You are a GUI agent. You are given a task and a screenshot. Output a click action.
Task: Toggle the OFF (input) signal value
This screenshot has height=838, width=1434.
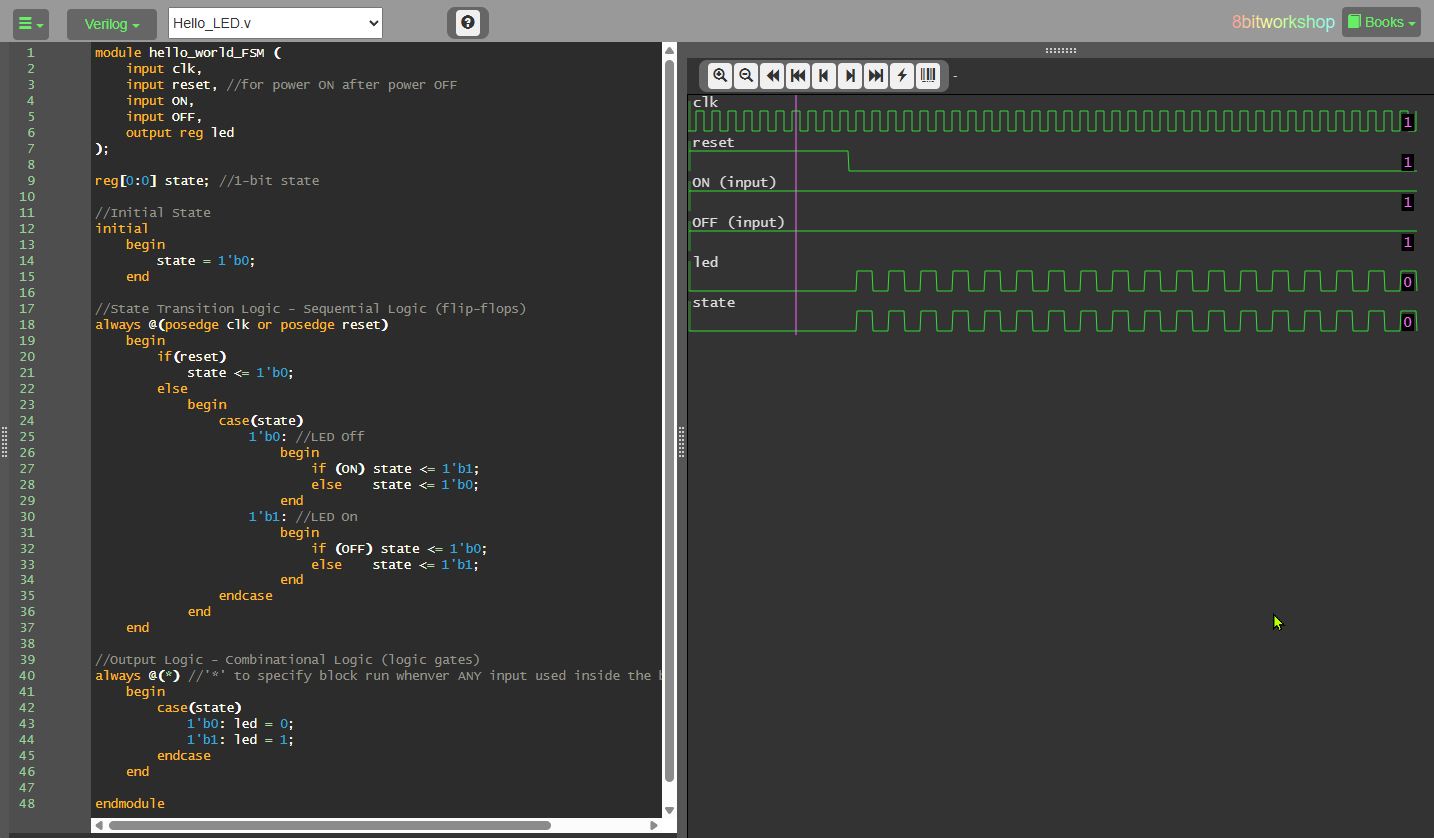[x=1407, y=242]
